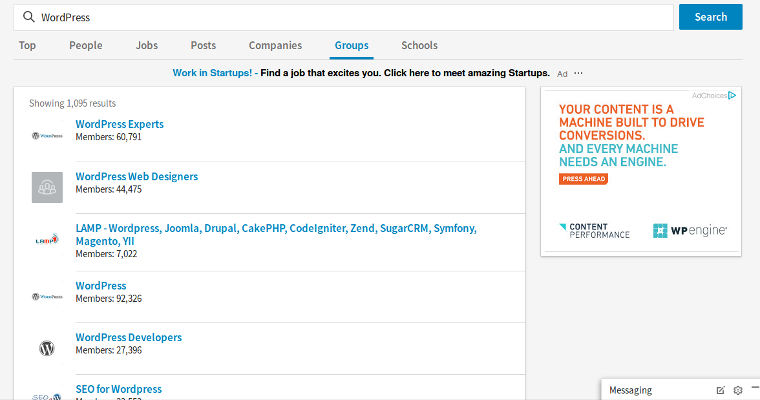This screenshot has height=400, width=760.
Task: Click the ad headline about content machine
Action: pyautogui.click(x=632, y=136)
